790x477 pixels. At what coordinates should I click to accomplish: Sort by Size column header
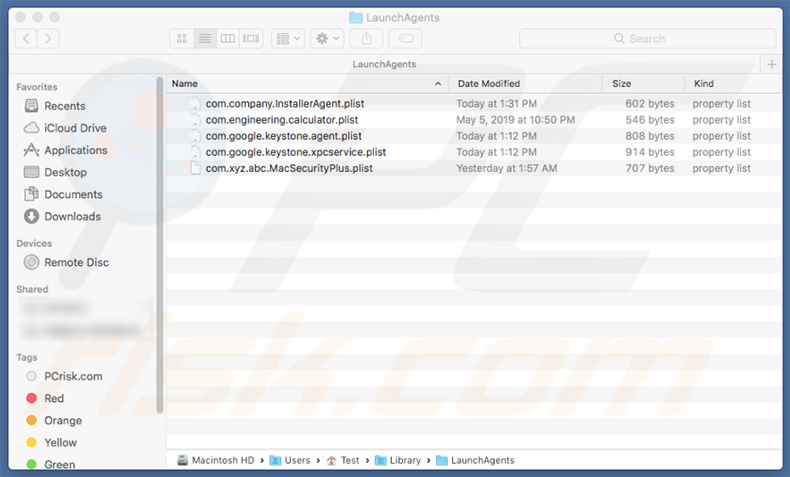(x=621, y=84)
